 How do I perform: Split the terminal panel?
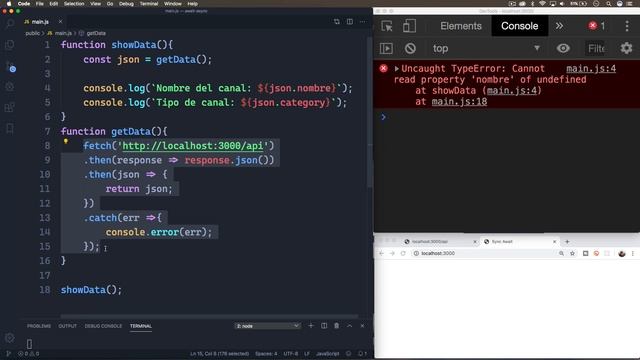point(324,326)
